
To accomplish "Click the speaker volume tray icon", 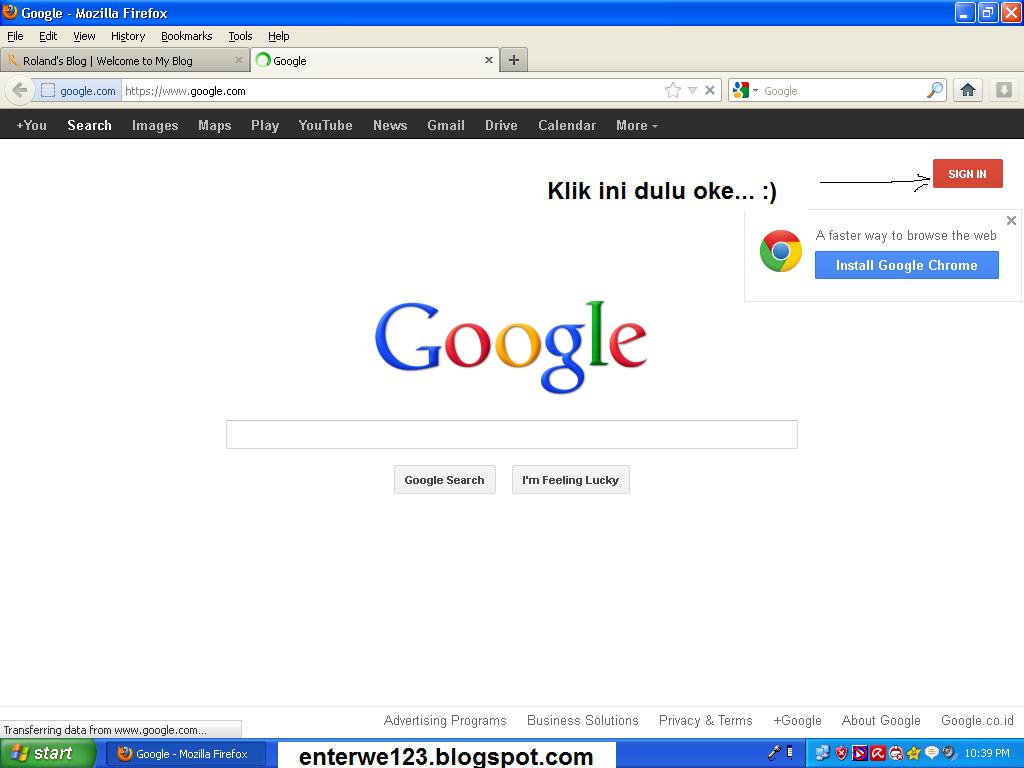I will point(949,753).
